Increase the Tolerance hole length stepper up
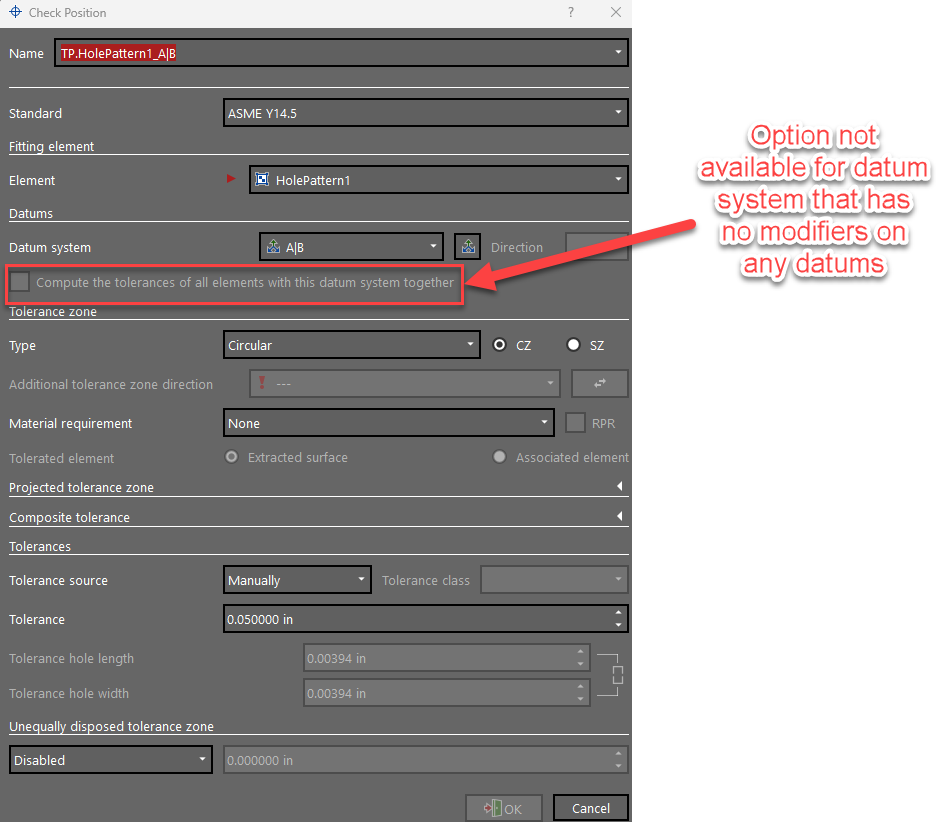This screenshot has width=936, height=822. tap(580, 652)
